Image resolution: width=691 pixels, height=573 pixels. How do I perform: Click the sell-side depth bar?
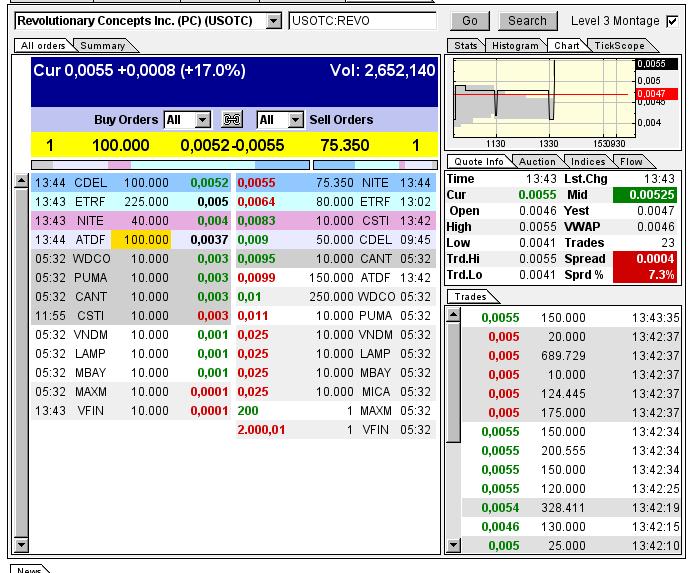(x=375, y=165)
